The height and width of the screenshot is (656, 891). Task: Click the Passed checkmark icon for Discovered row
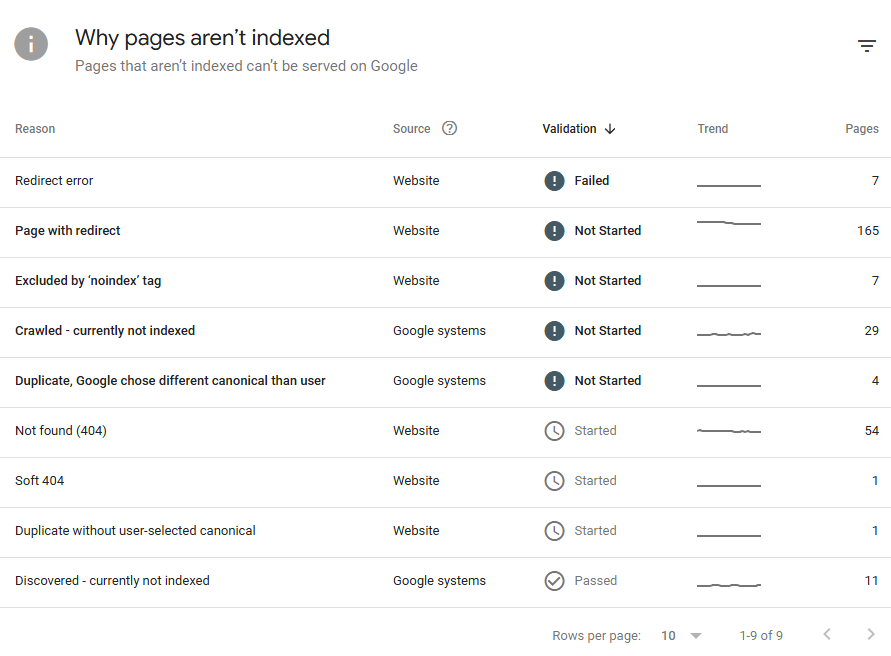coord(554,581)
